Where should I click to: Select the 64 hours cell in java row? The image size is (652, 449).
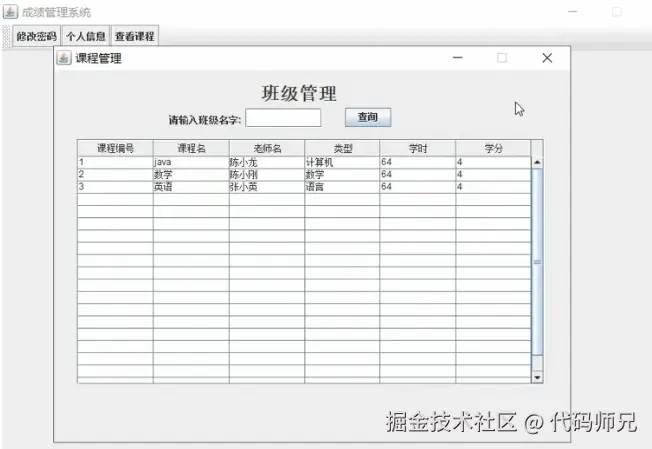tap(417, 162)
